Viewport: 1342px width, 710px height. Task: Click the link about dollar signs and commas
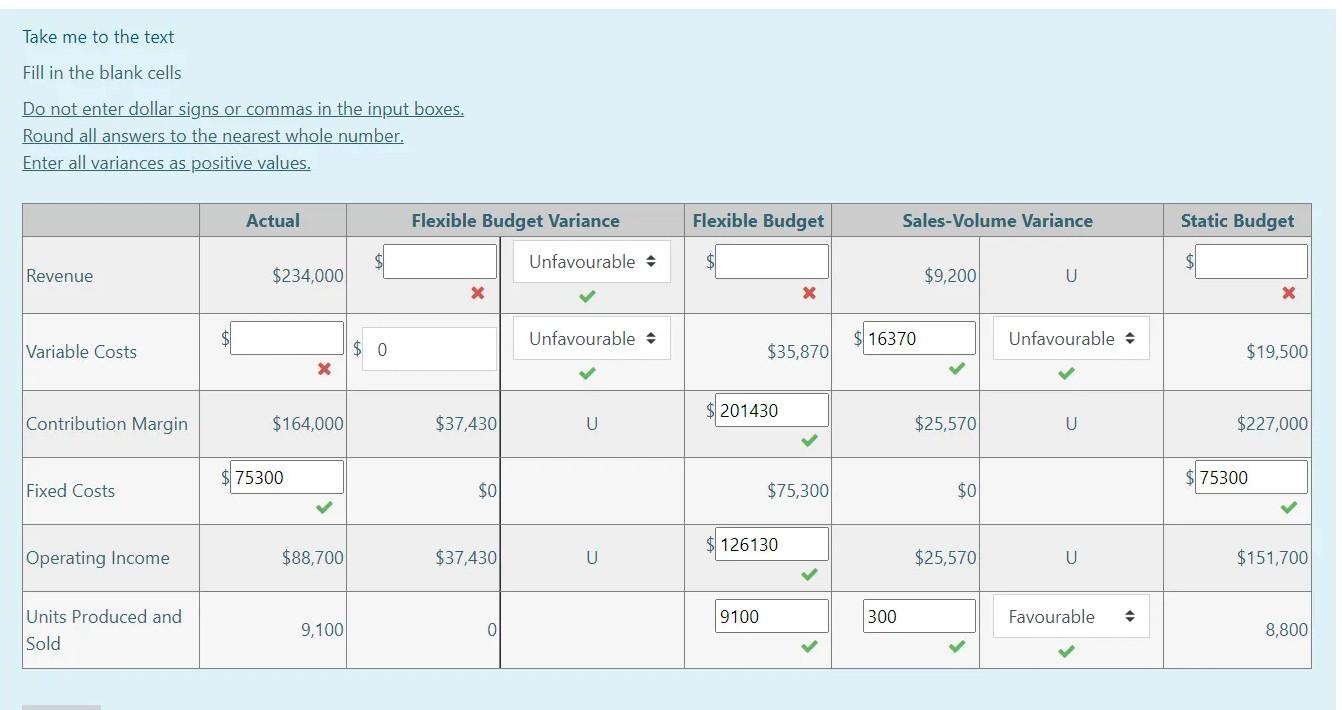[242, 109]
